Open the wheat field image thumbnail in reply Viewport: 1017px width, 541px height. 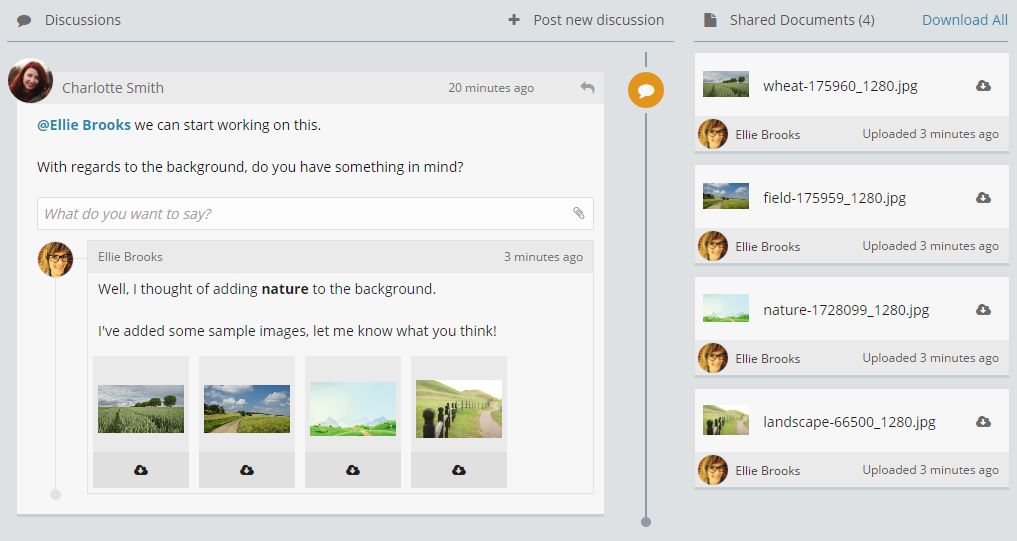141,409
